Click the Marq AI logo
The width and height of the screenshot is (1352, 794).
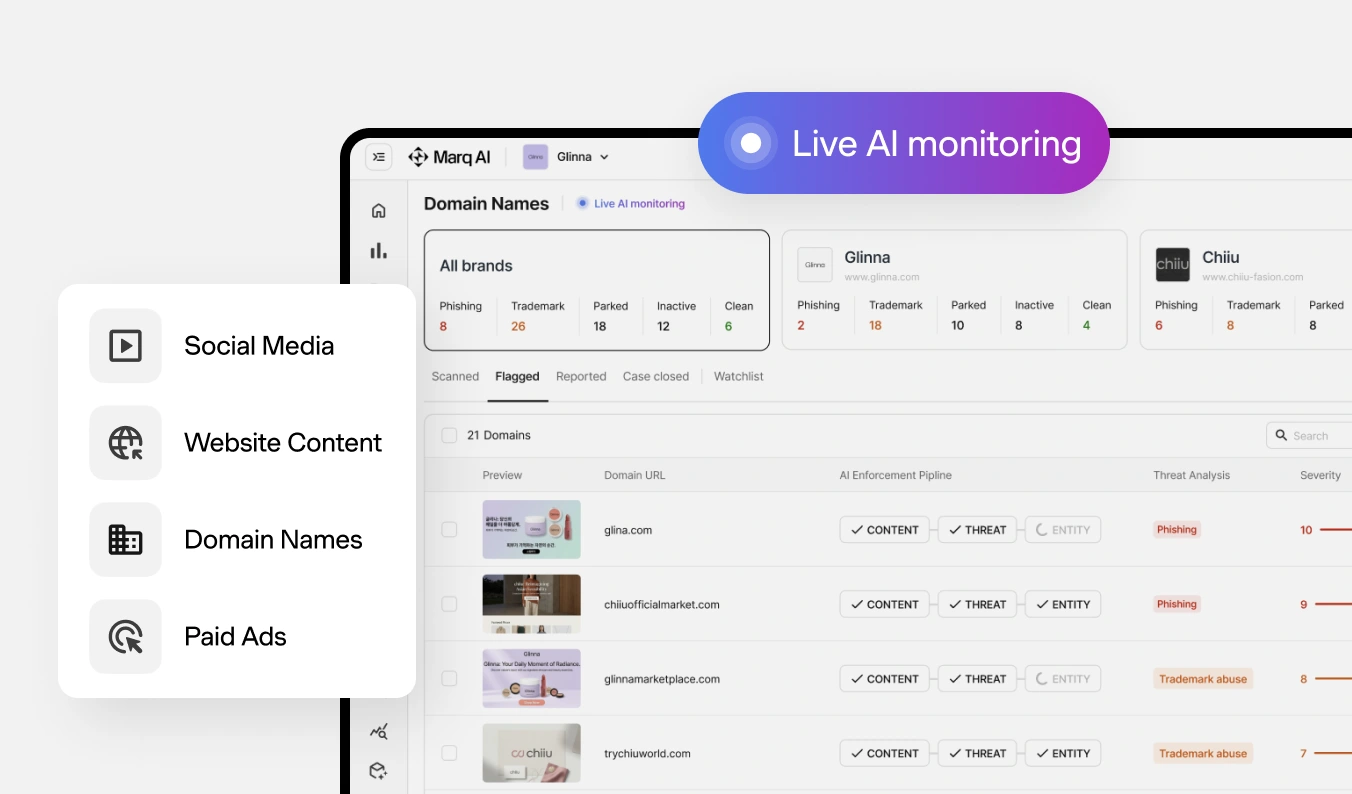449,157
